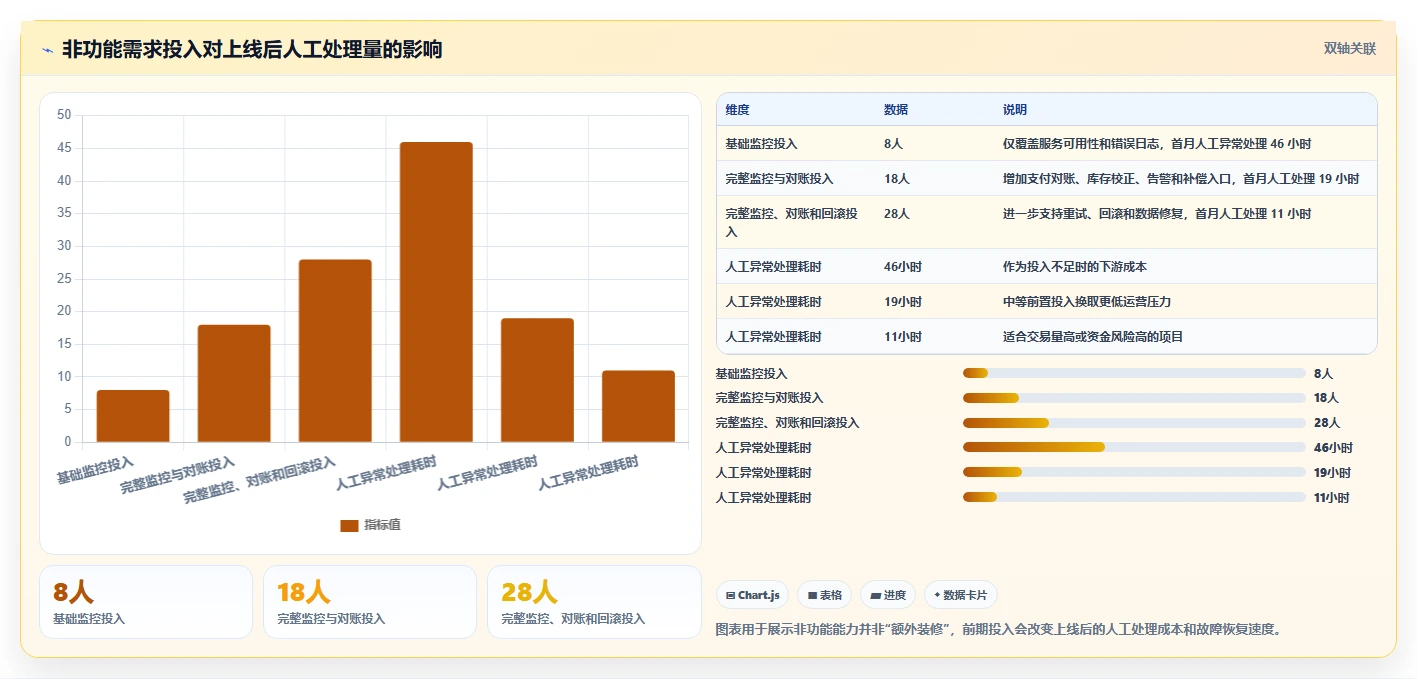Click the panel title 非功能需求投入对上线后人工处理量的影响
The height and width of the screenshot is (679, 1417).
[252, 49]
